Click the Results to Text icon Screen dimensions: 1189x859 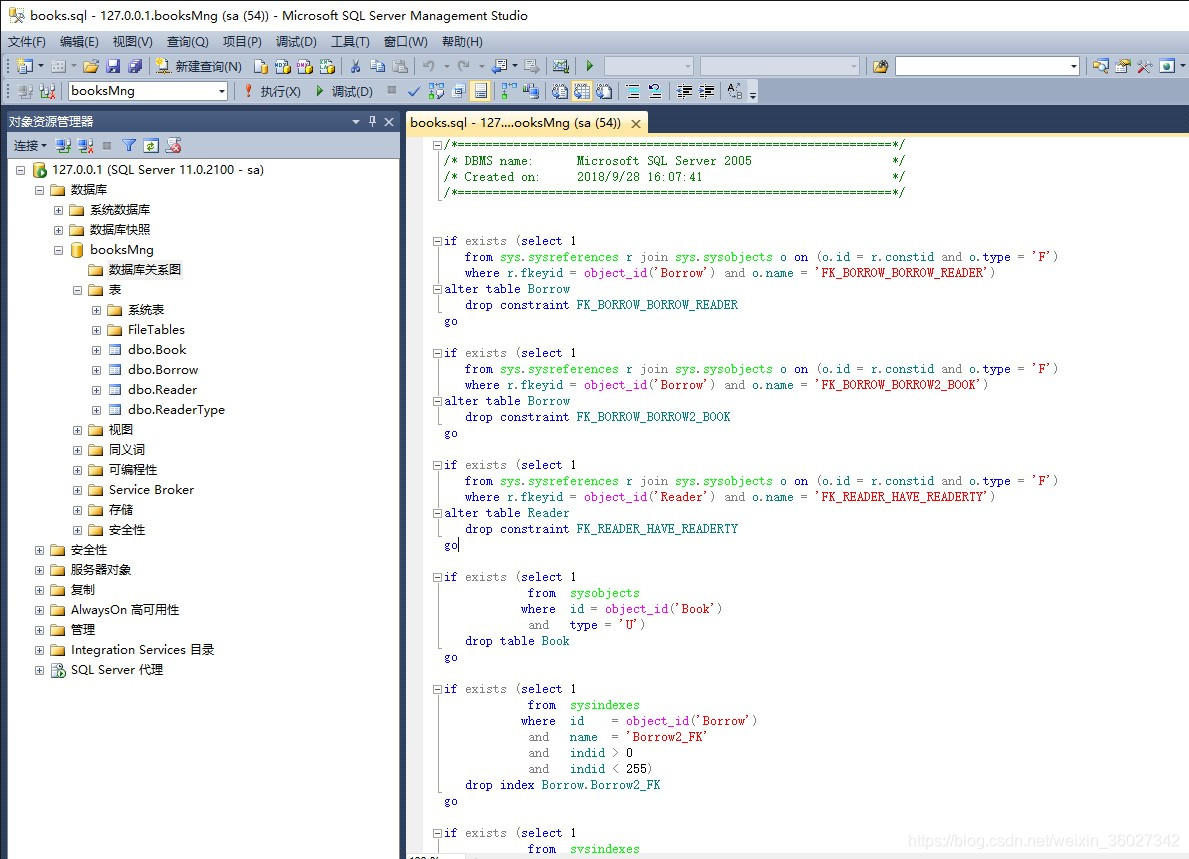pos(560,92)
